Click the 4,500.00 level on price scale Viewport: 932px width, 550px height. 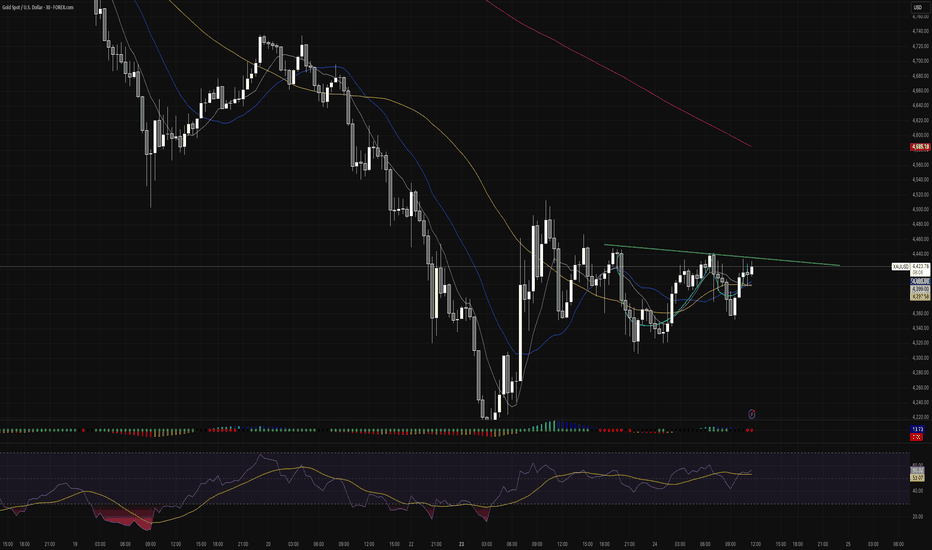[919, 209]
